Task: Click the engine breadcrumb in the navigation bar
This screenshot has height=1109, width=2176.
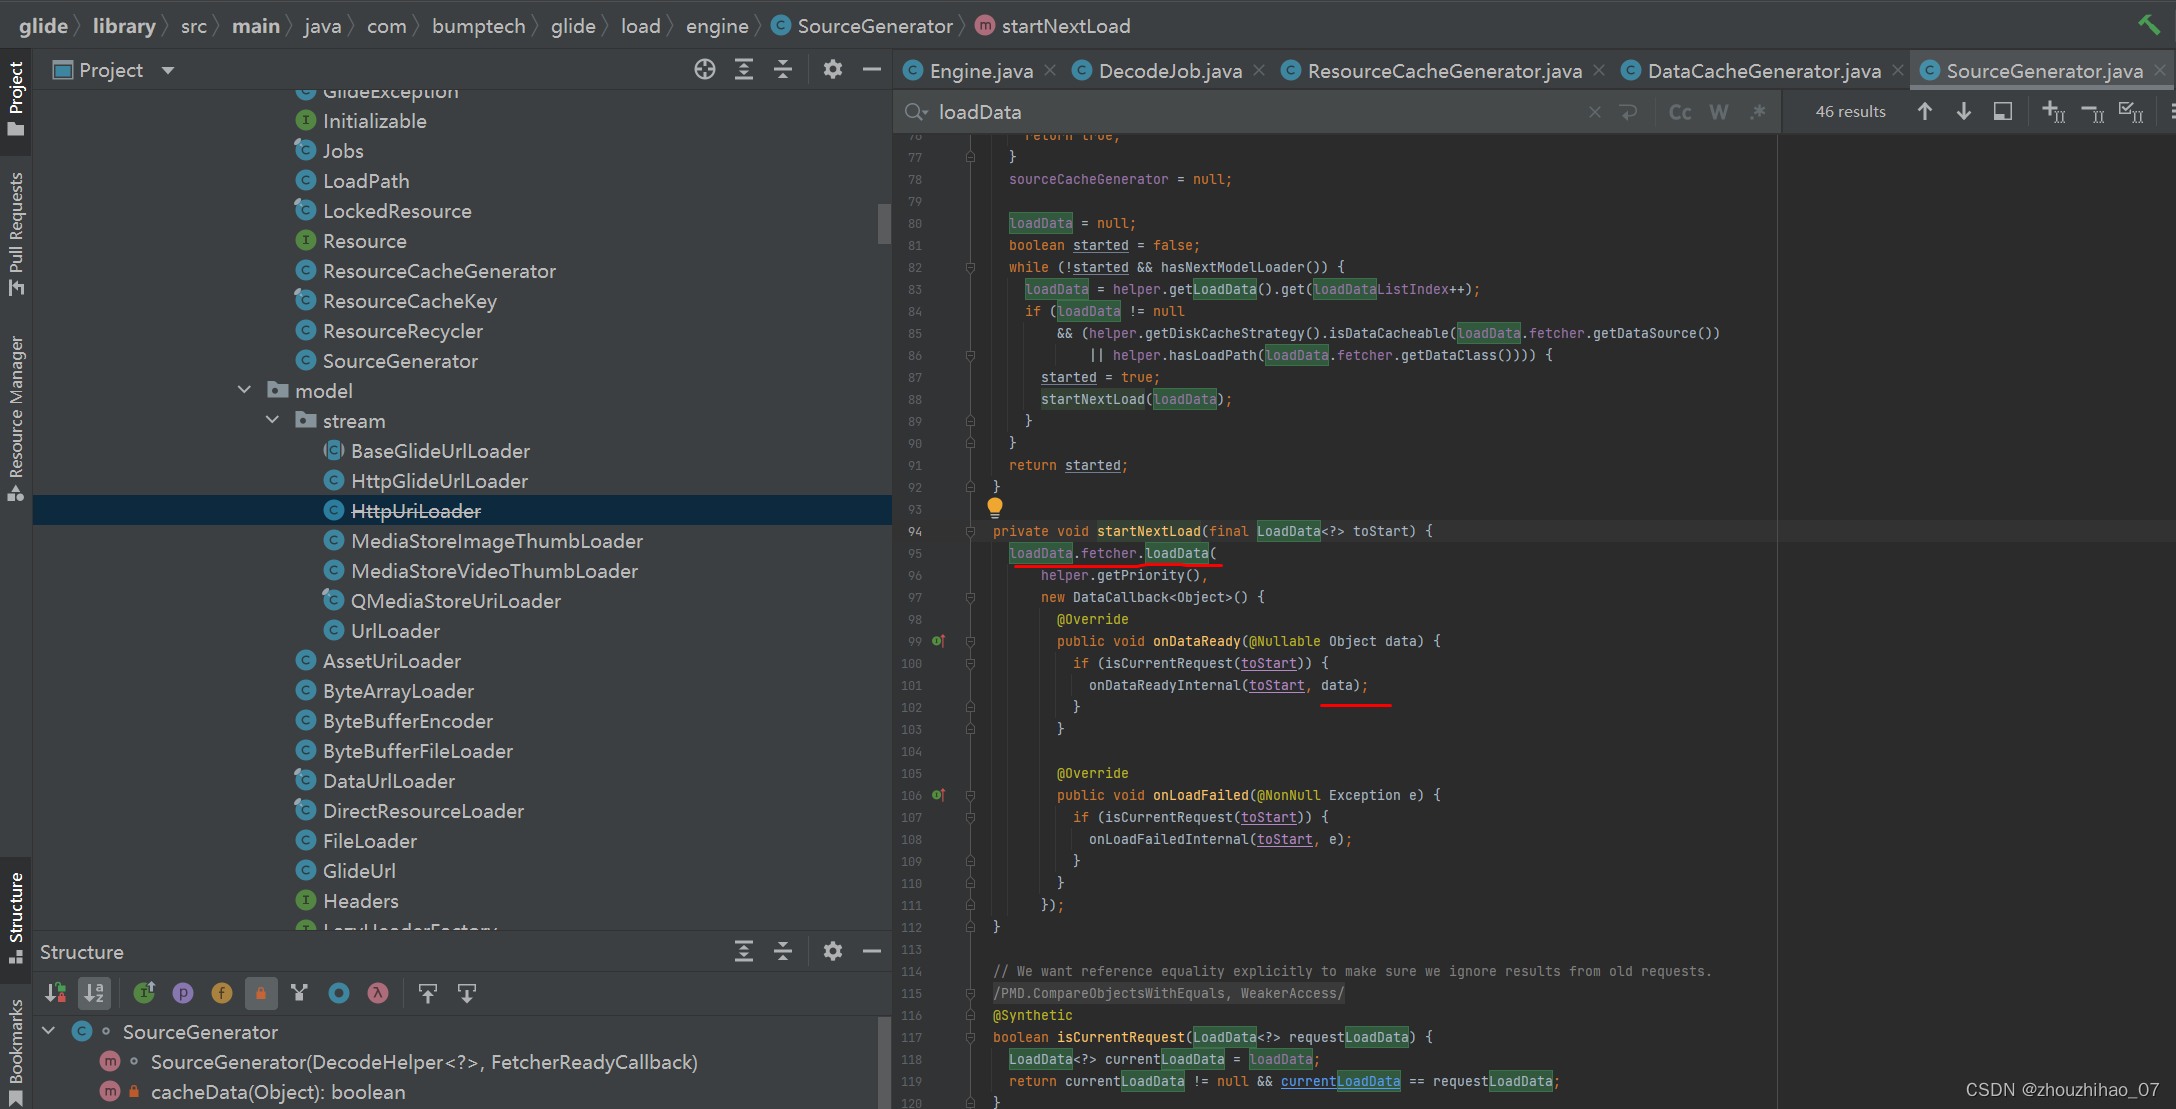Action: coord(717,26)
